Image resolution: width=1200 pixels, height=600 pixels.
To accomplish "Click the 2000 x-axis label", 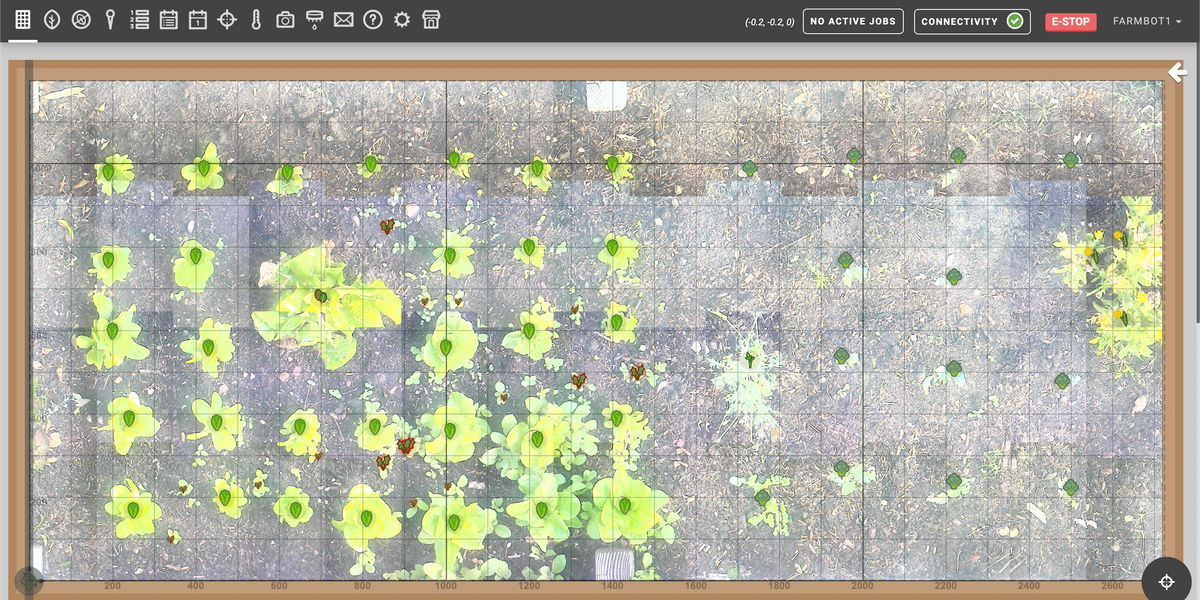I will click(862, 587).
